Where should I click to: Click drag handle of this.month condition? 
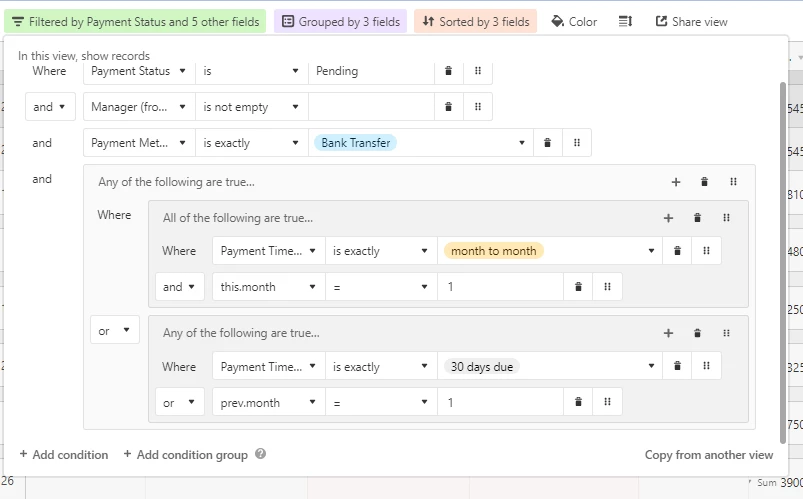pyautogui.click(x=607, y=287)
